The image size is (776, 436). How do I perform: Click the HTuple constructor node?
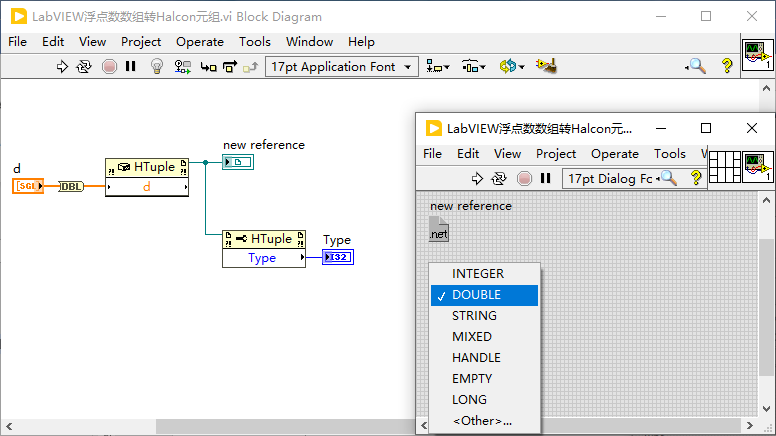(147, 168)
